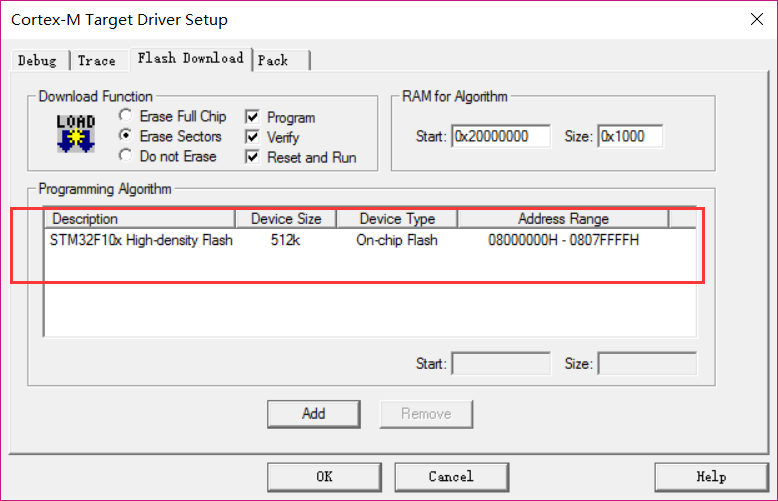Click the Programming Algorithm Start field
Viewport: 778px width, 501px height.
click(x=501, y=364)
